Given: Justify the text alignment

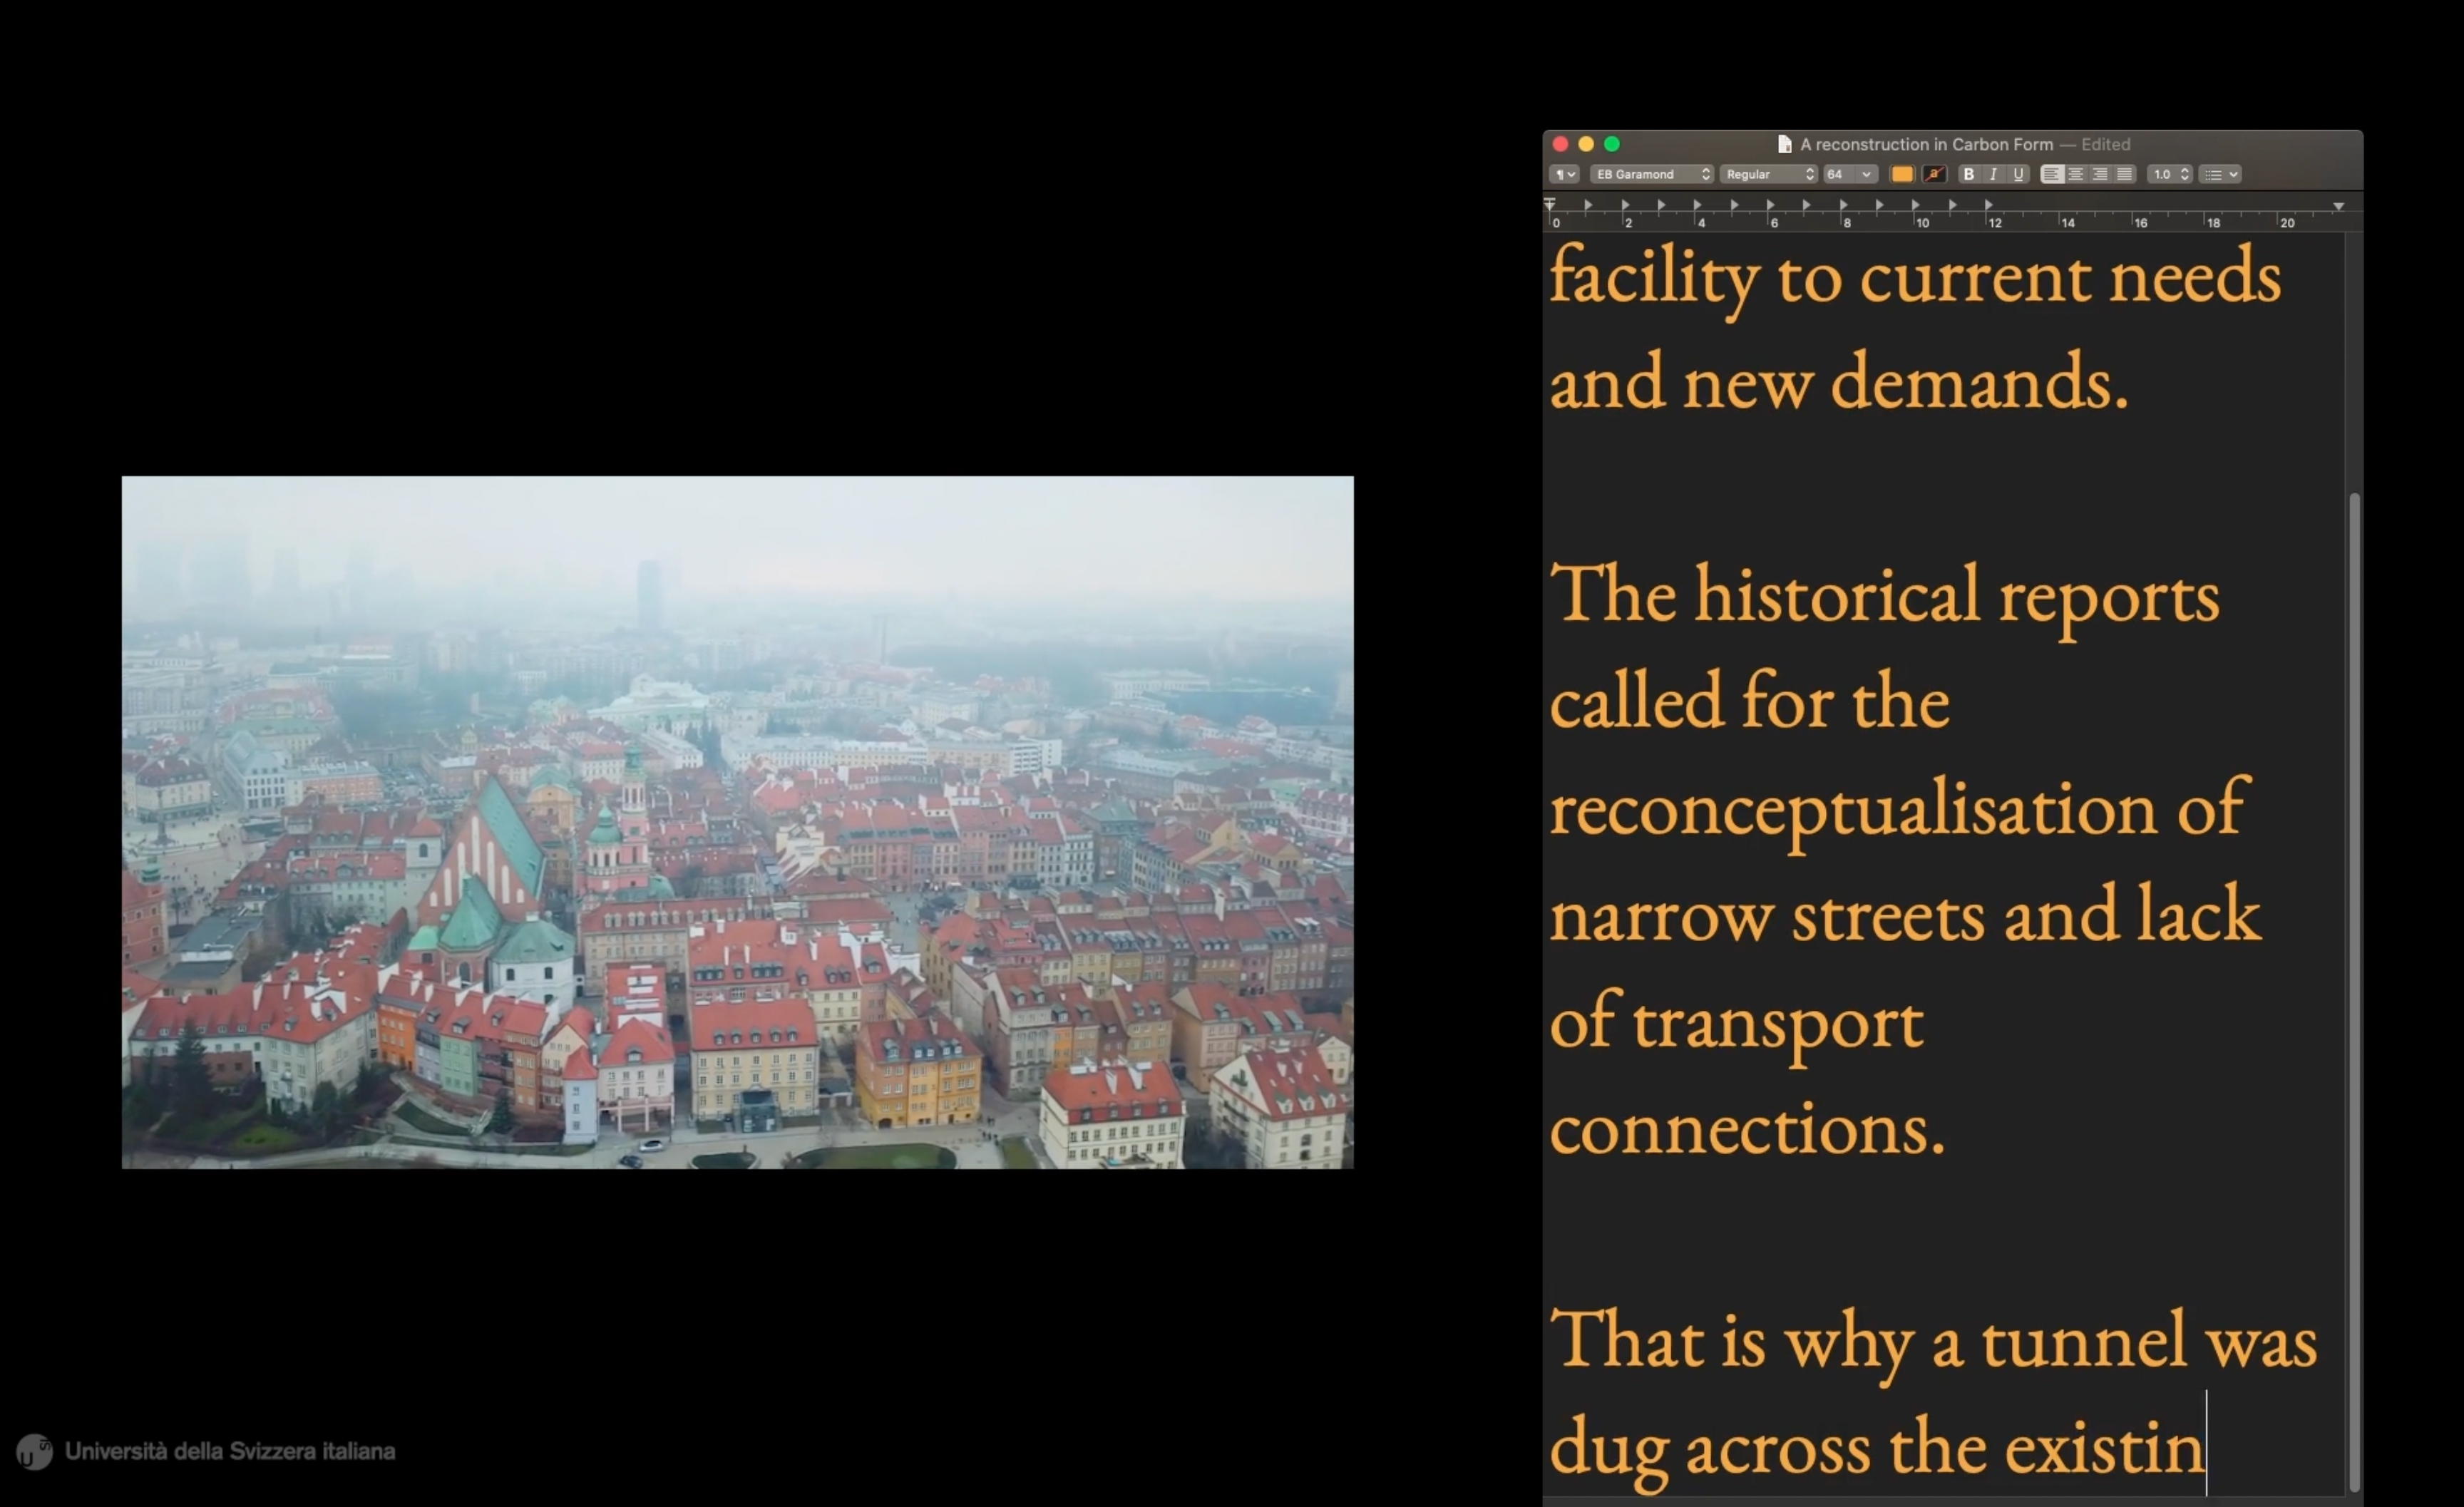Looking at the screenshot, I should (2124, 174).
